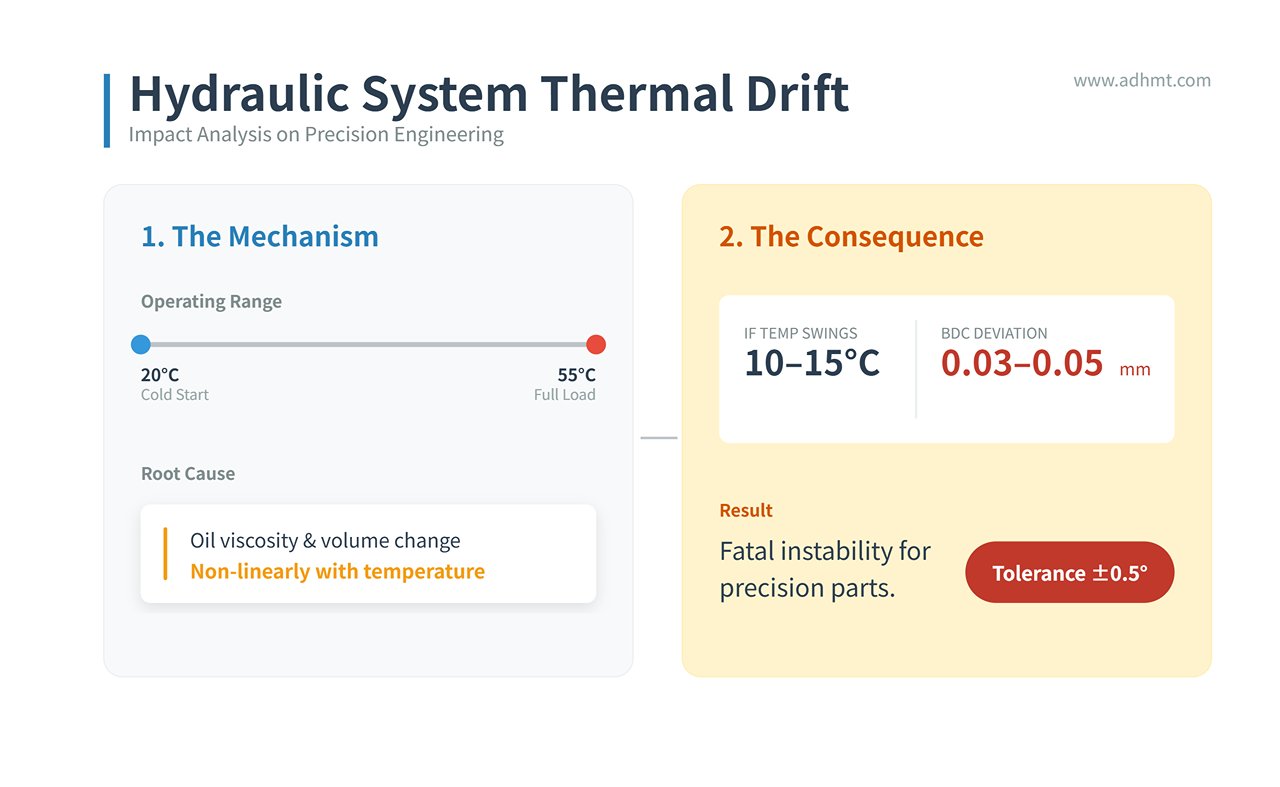Select the 1. The Mechanism heading
This screenshot has width=1280, height=787.
coord(260,237)
